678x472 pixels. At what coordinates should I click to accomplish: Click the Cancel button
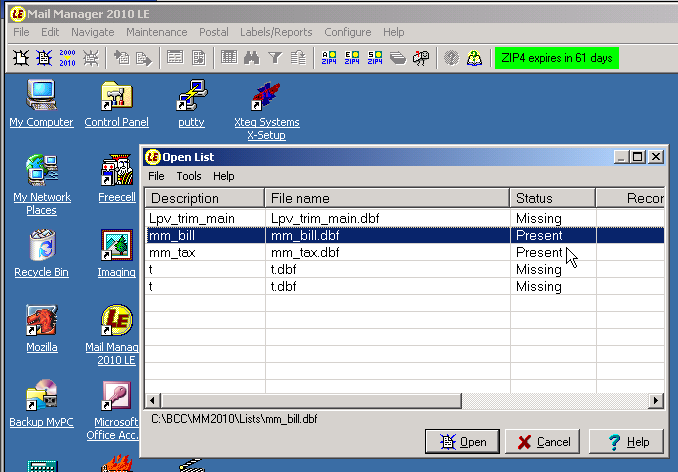543,442
